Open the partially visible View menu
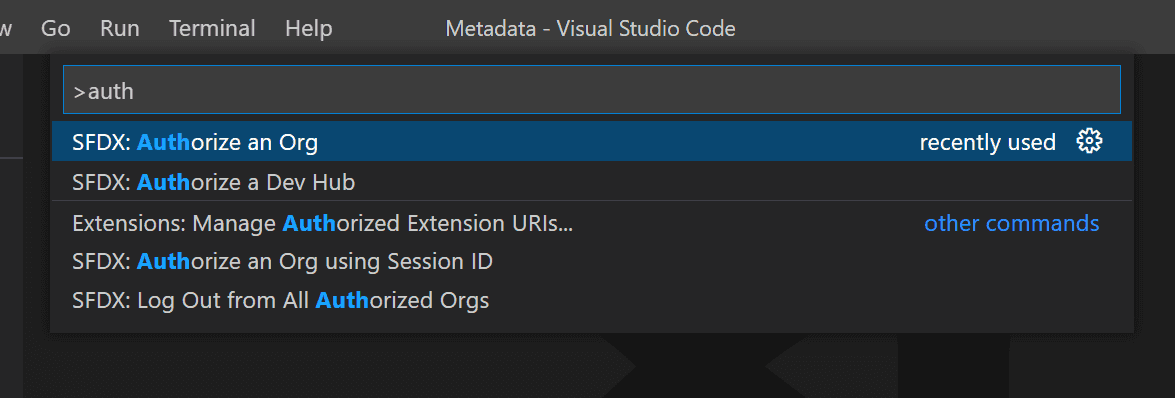 5,28
